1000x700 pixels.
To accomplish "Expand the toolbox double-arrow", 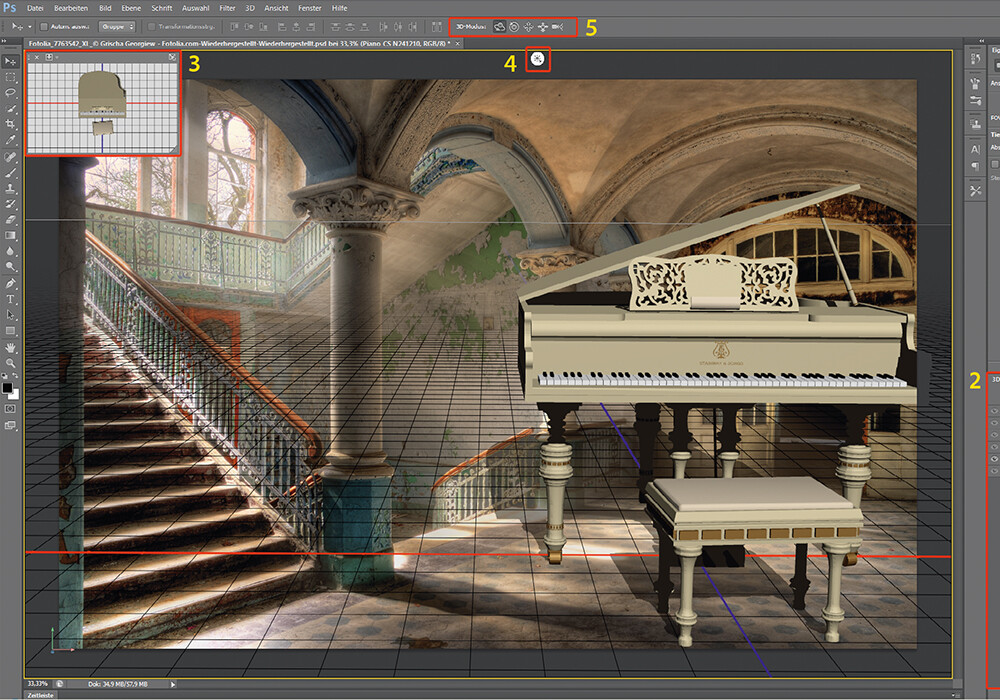I will click(x=4, y=41).
